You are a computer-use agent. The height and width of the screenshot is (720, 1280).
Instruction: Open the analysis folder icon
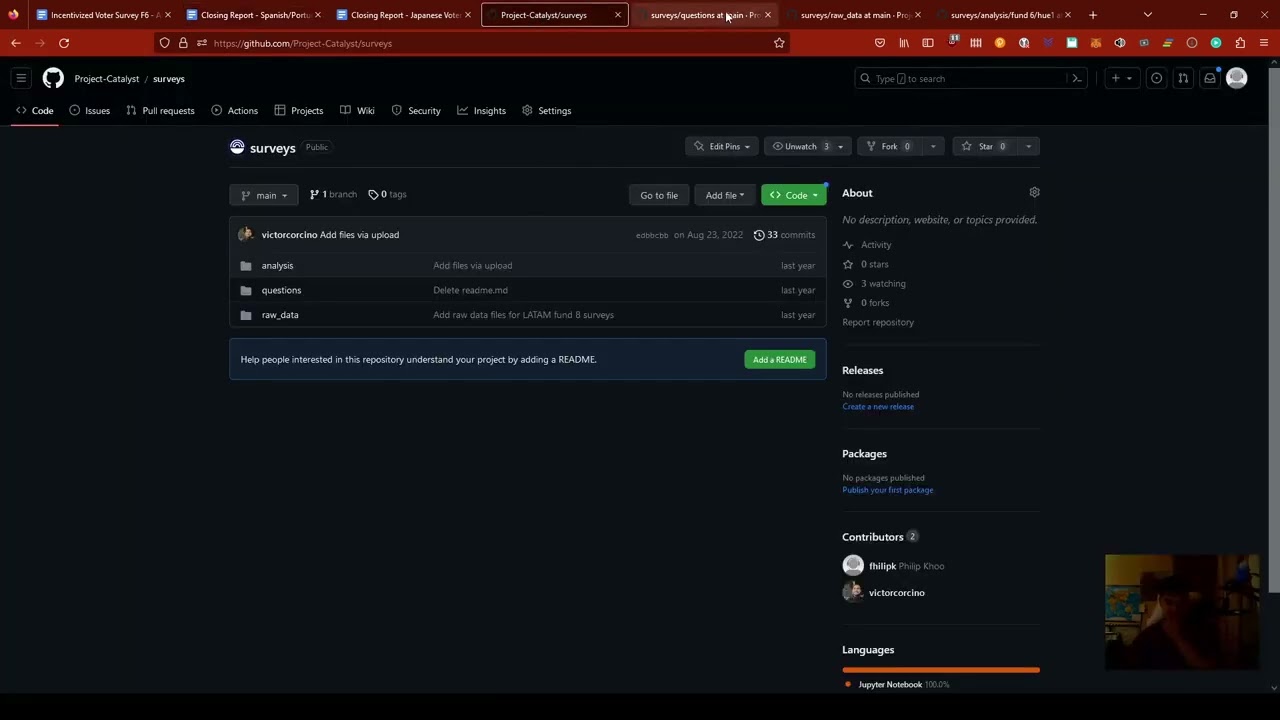coord(246,266)
